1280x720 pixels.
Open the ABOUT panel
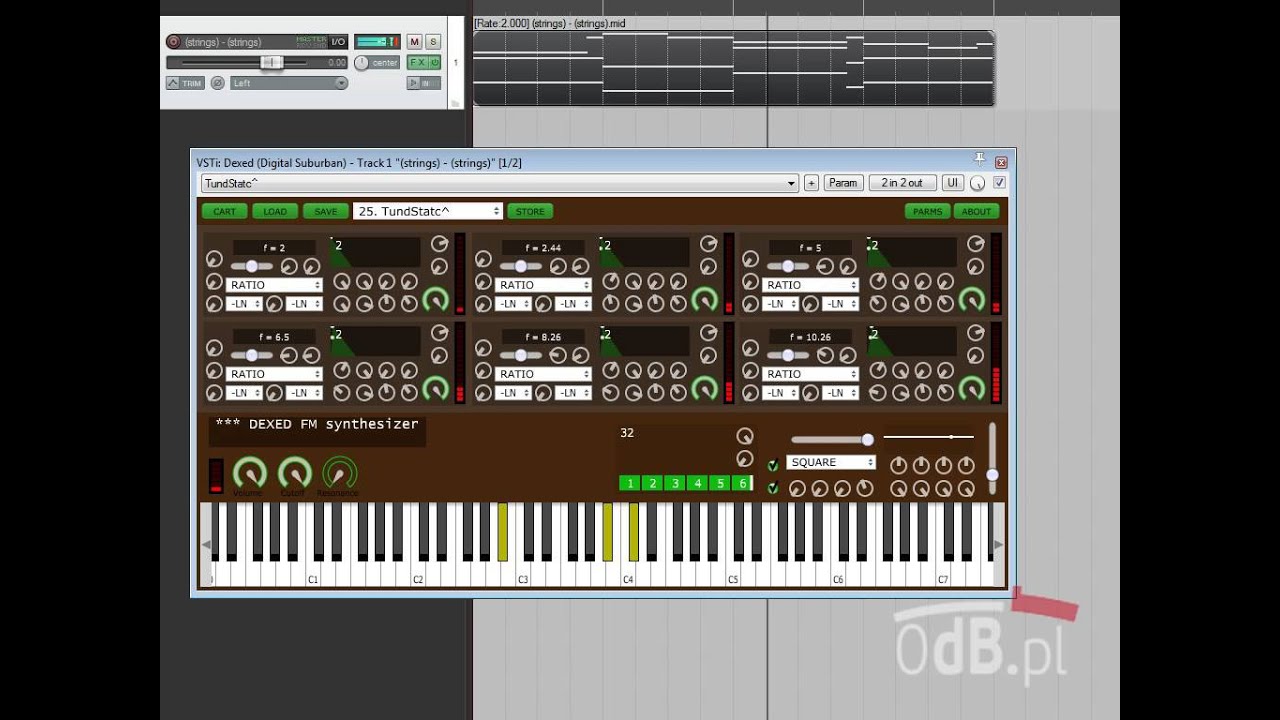coord(977,211)
